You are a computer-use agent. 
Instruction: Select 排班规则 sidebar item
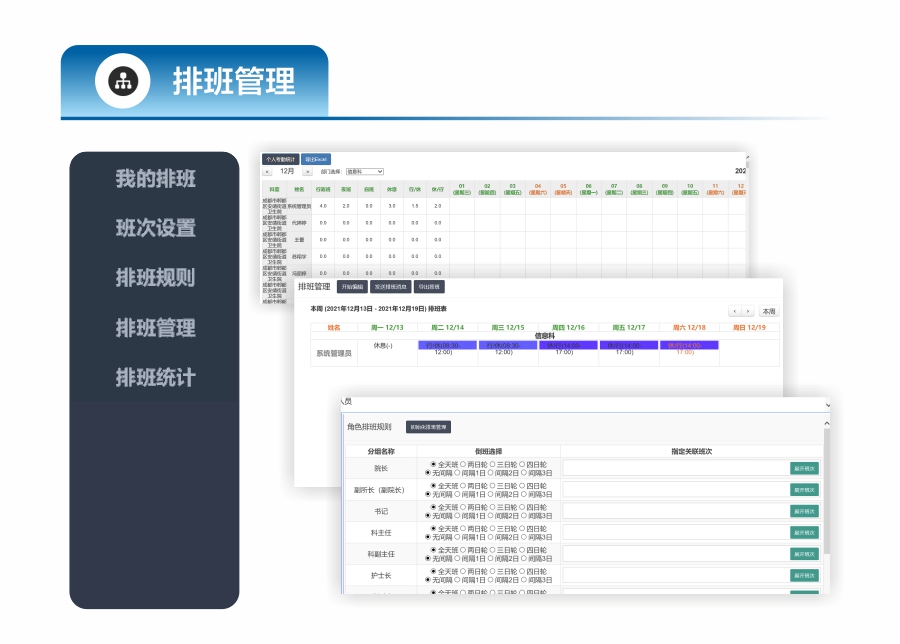coord(155,278)
